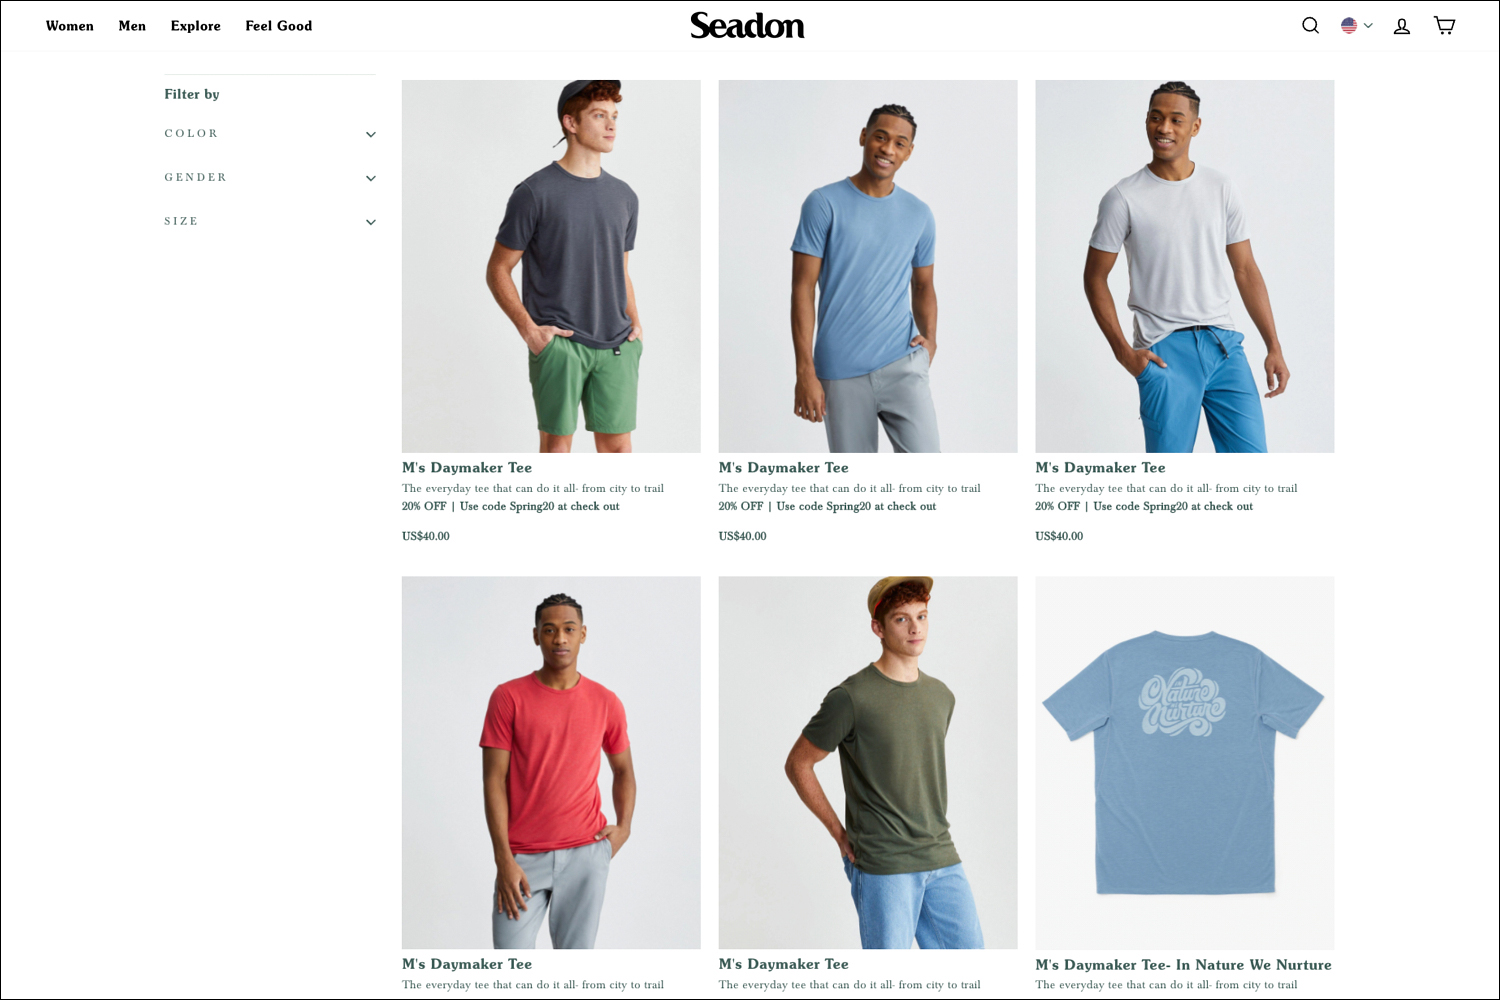Expand the Size filter chevron
This screenshot has height=1000, width=1500.
(371, 222)
